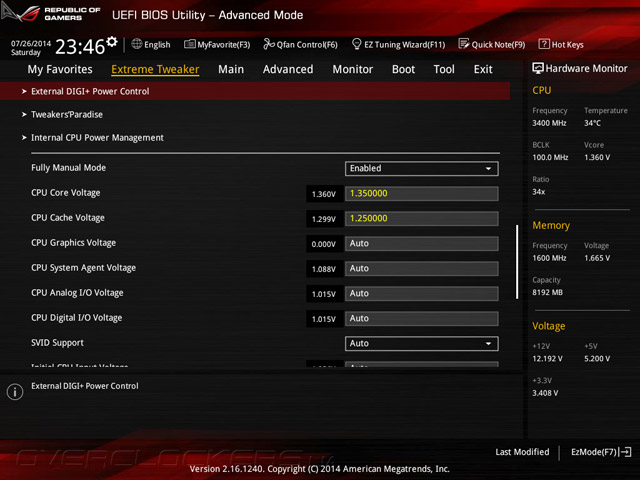
Task: Click the CPU Cache Voltage label
Action: point(68,218)
